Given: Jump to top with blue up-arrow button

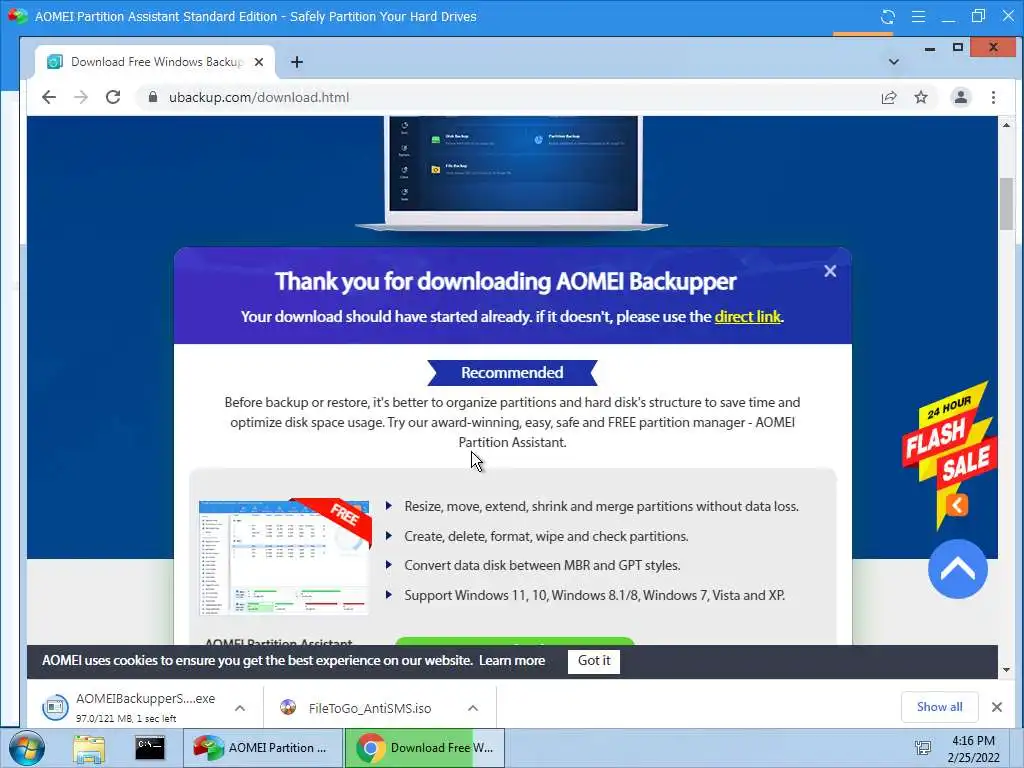Looking at the screenshot, I should point(957,569).
